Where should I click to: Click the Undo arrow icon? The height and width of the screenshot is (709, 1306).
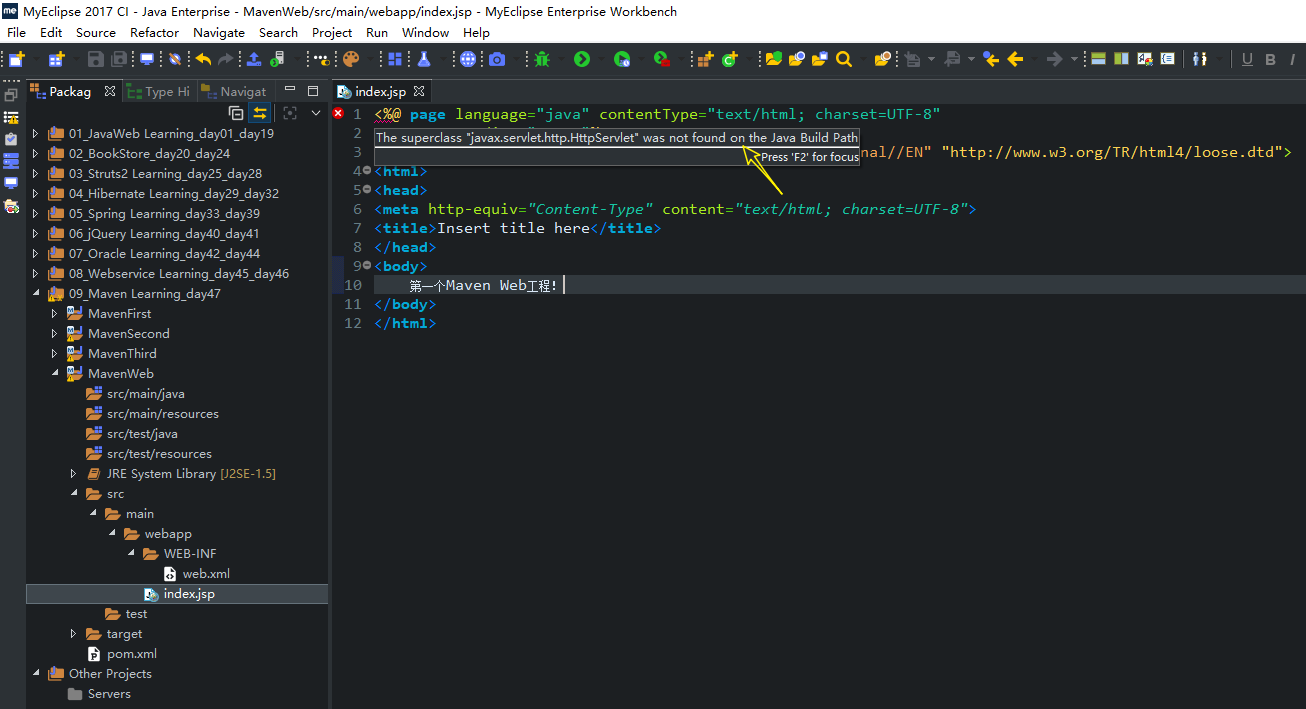click(x=204, y=59)
